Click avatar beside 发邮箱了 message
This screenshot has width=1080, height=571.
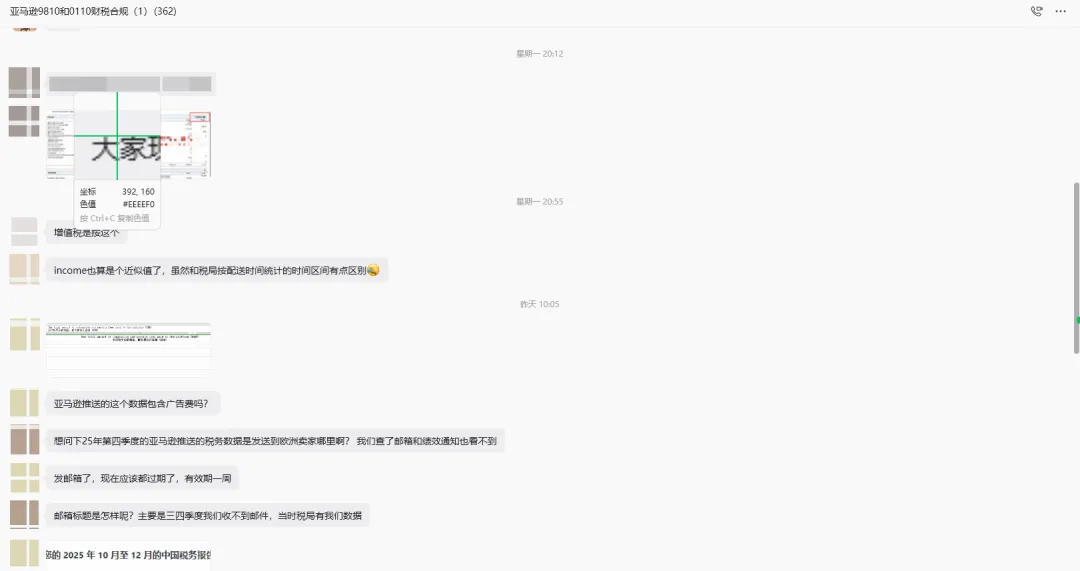(x=24, y=477)
